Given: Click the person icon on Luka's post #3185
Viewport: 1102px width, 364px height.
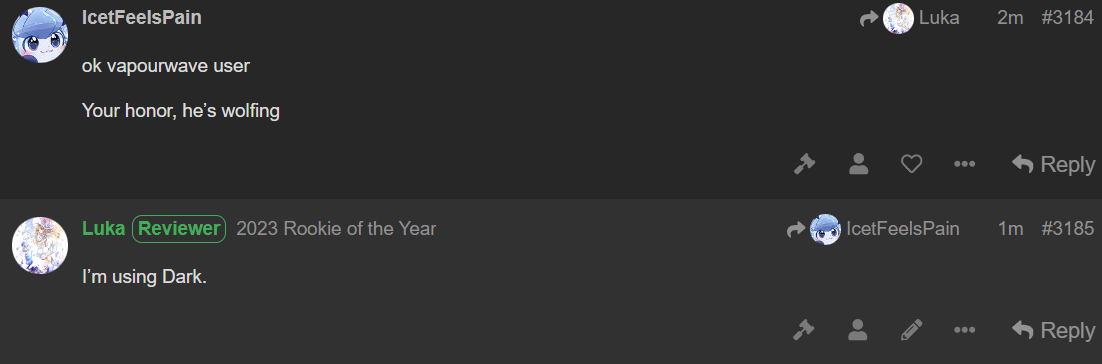Looking at the screenshot, I should coord(857,330).
